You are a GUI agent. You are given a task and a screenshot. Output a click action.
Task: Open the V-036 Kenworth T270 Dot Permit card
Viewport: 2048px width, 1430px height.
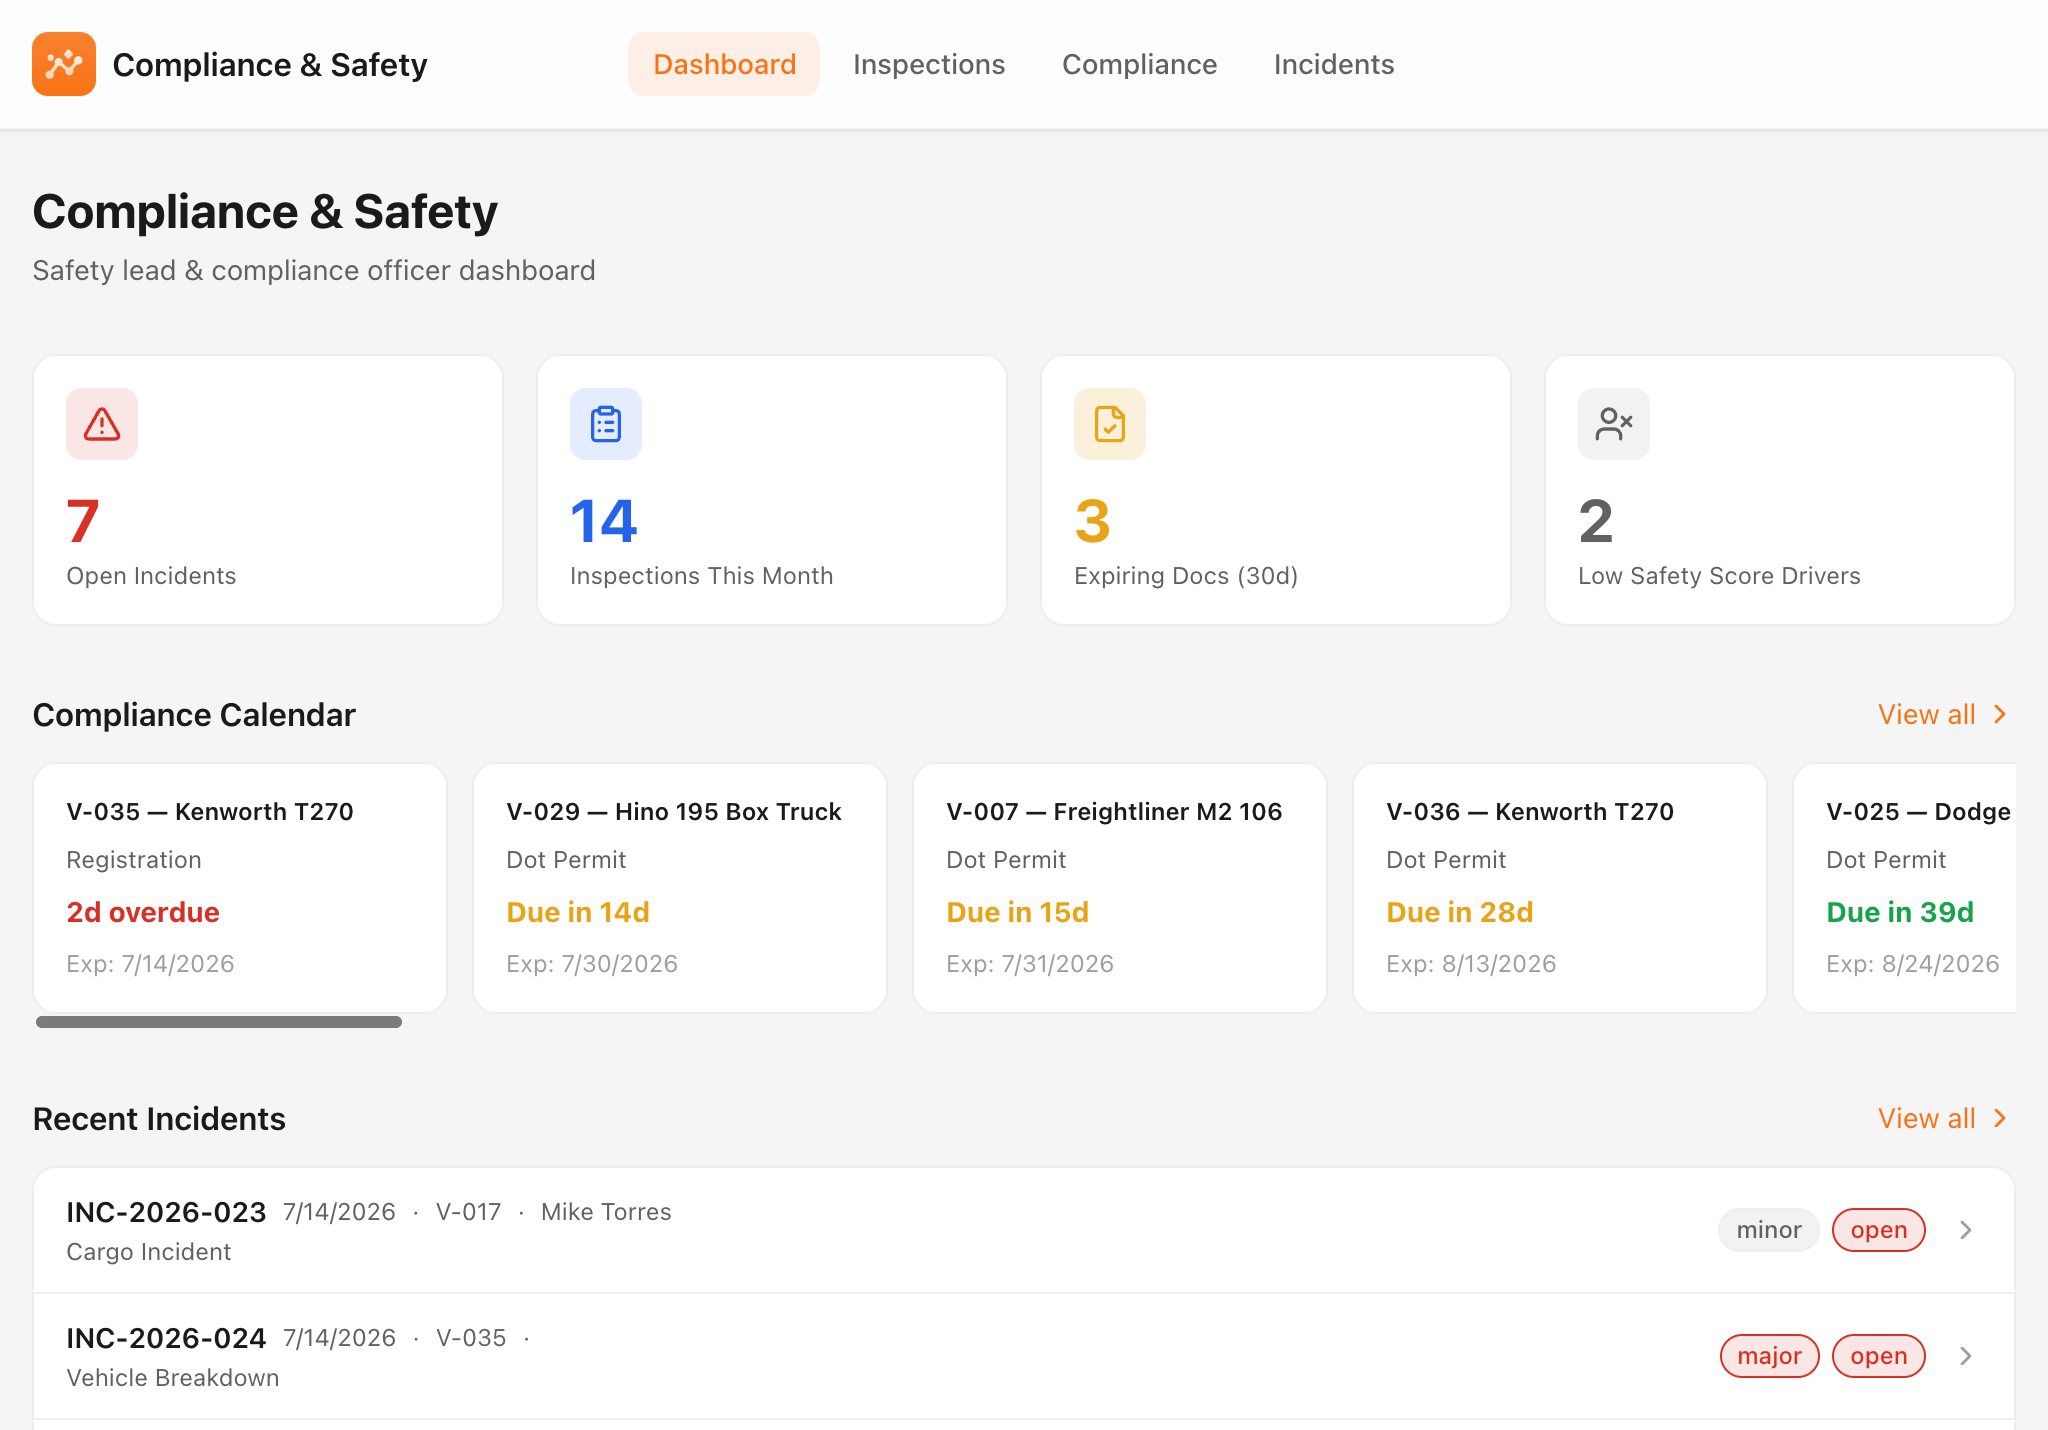pos(1560,888)
